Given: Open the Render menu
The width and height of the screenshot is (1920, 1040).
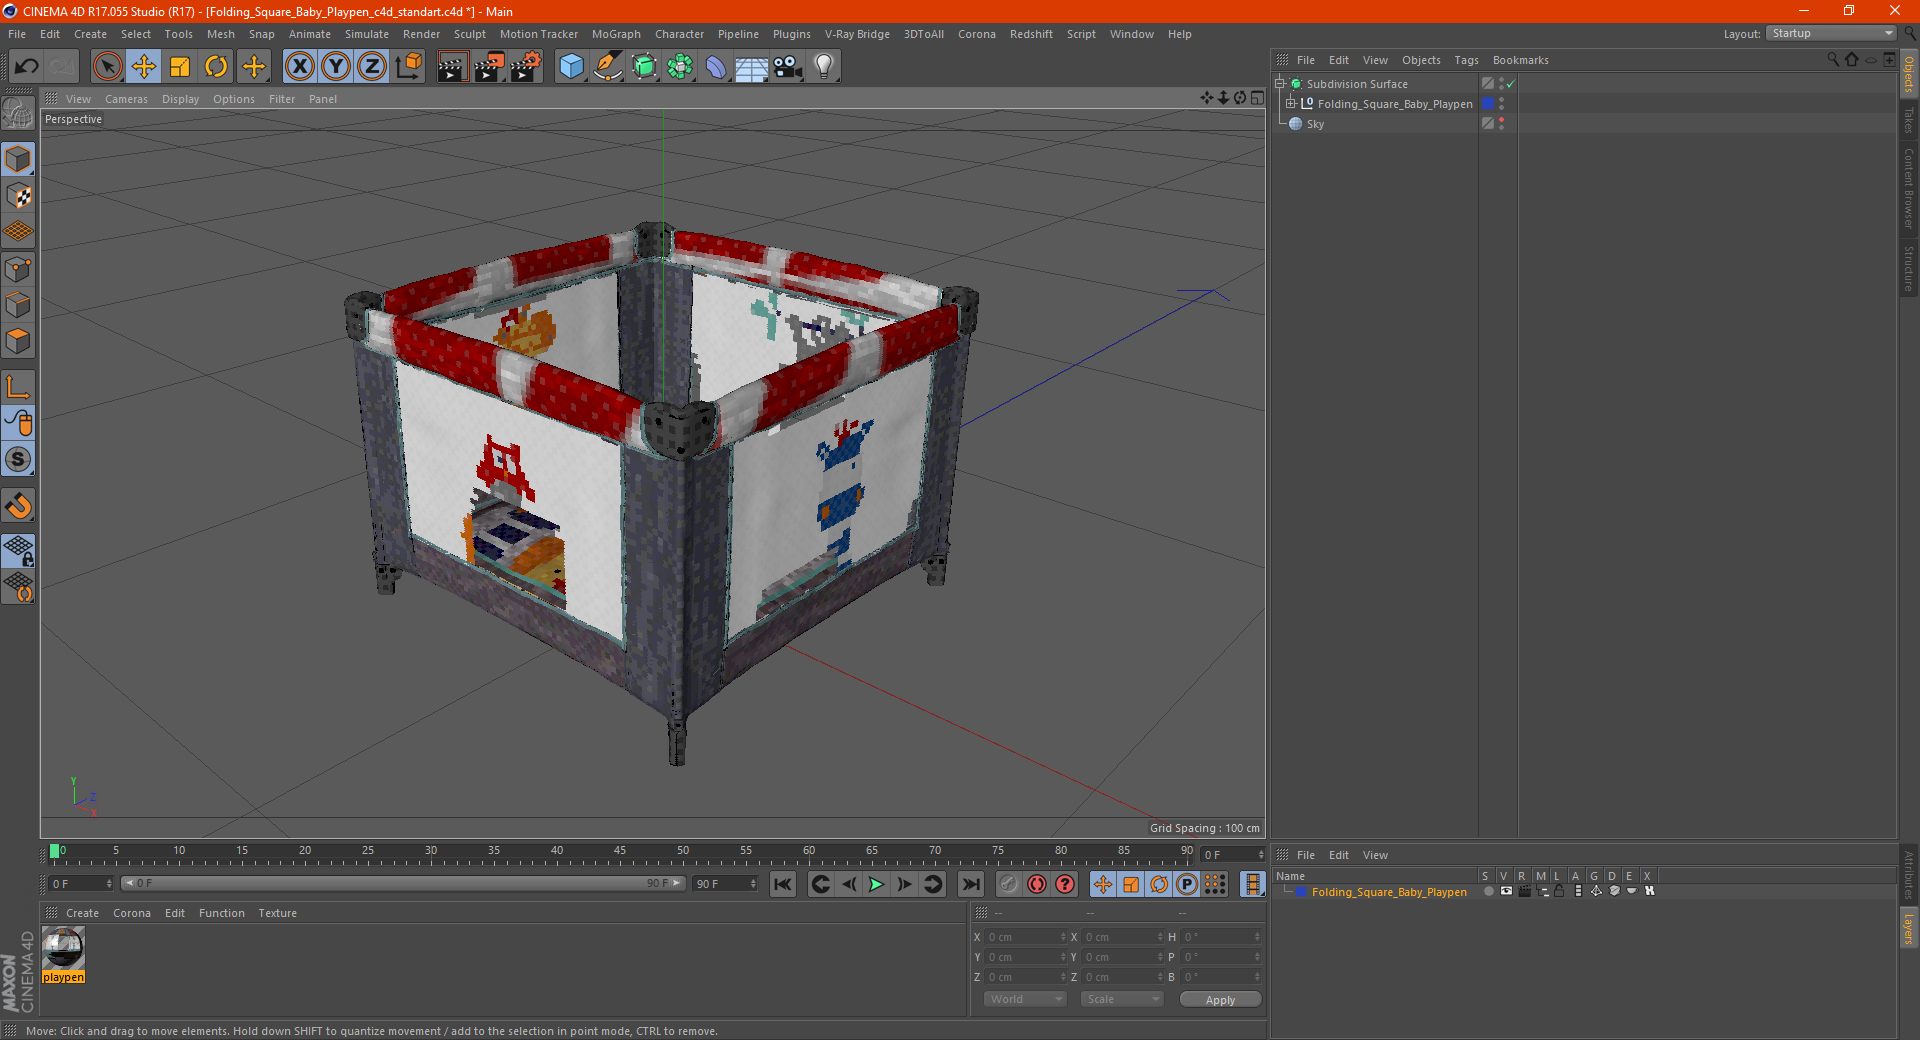Looking at the screenshot, I should tap(421, 34).
